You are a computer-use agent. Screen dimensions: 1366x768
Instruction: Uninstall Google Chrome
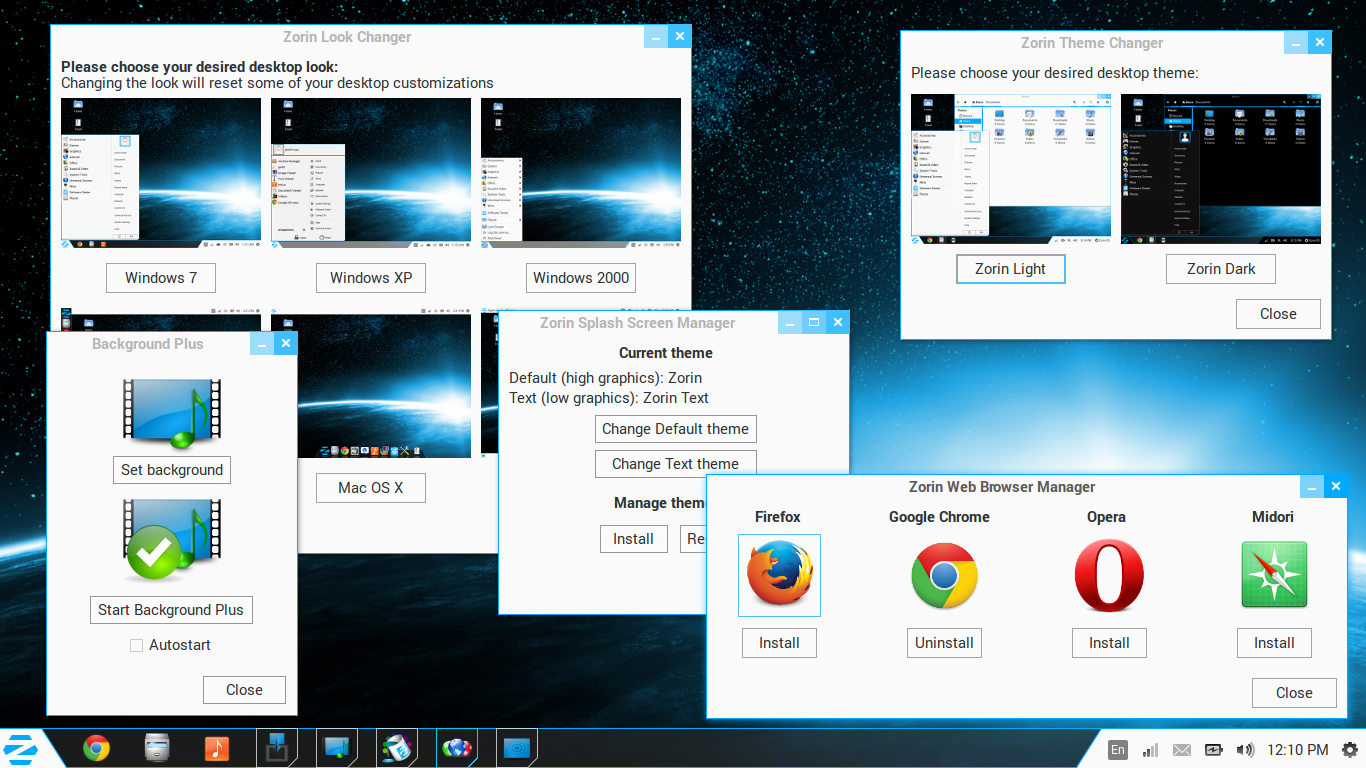[944, 643]
